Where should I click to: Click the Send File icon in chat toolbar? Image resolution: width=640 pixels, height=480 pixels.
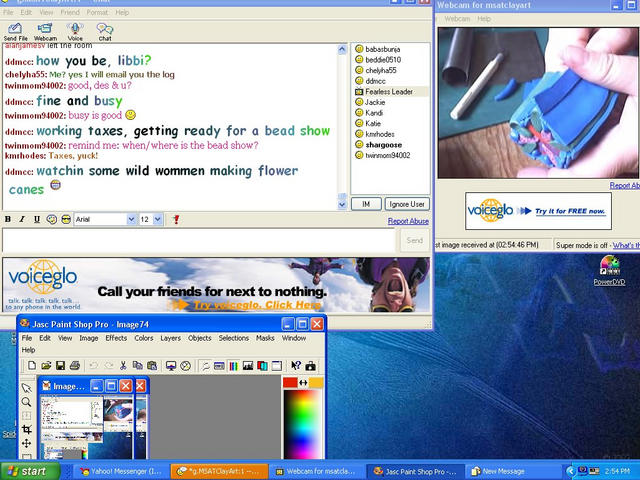click(15, 31)
